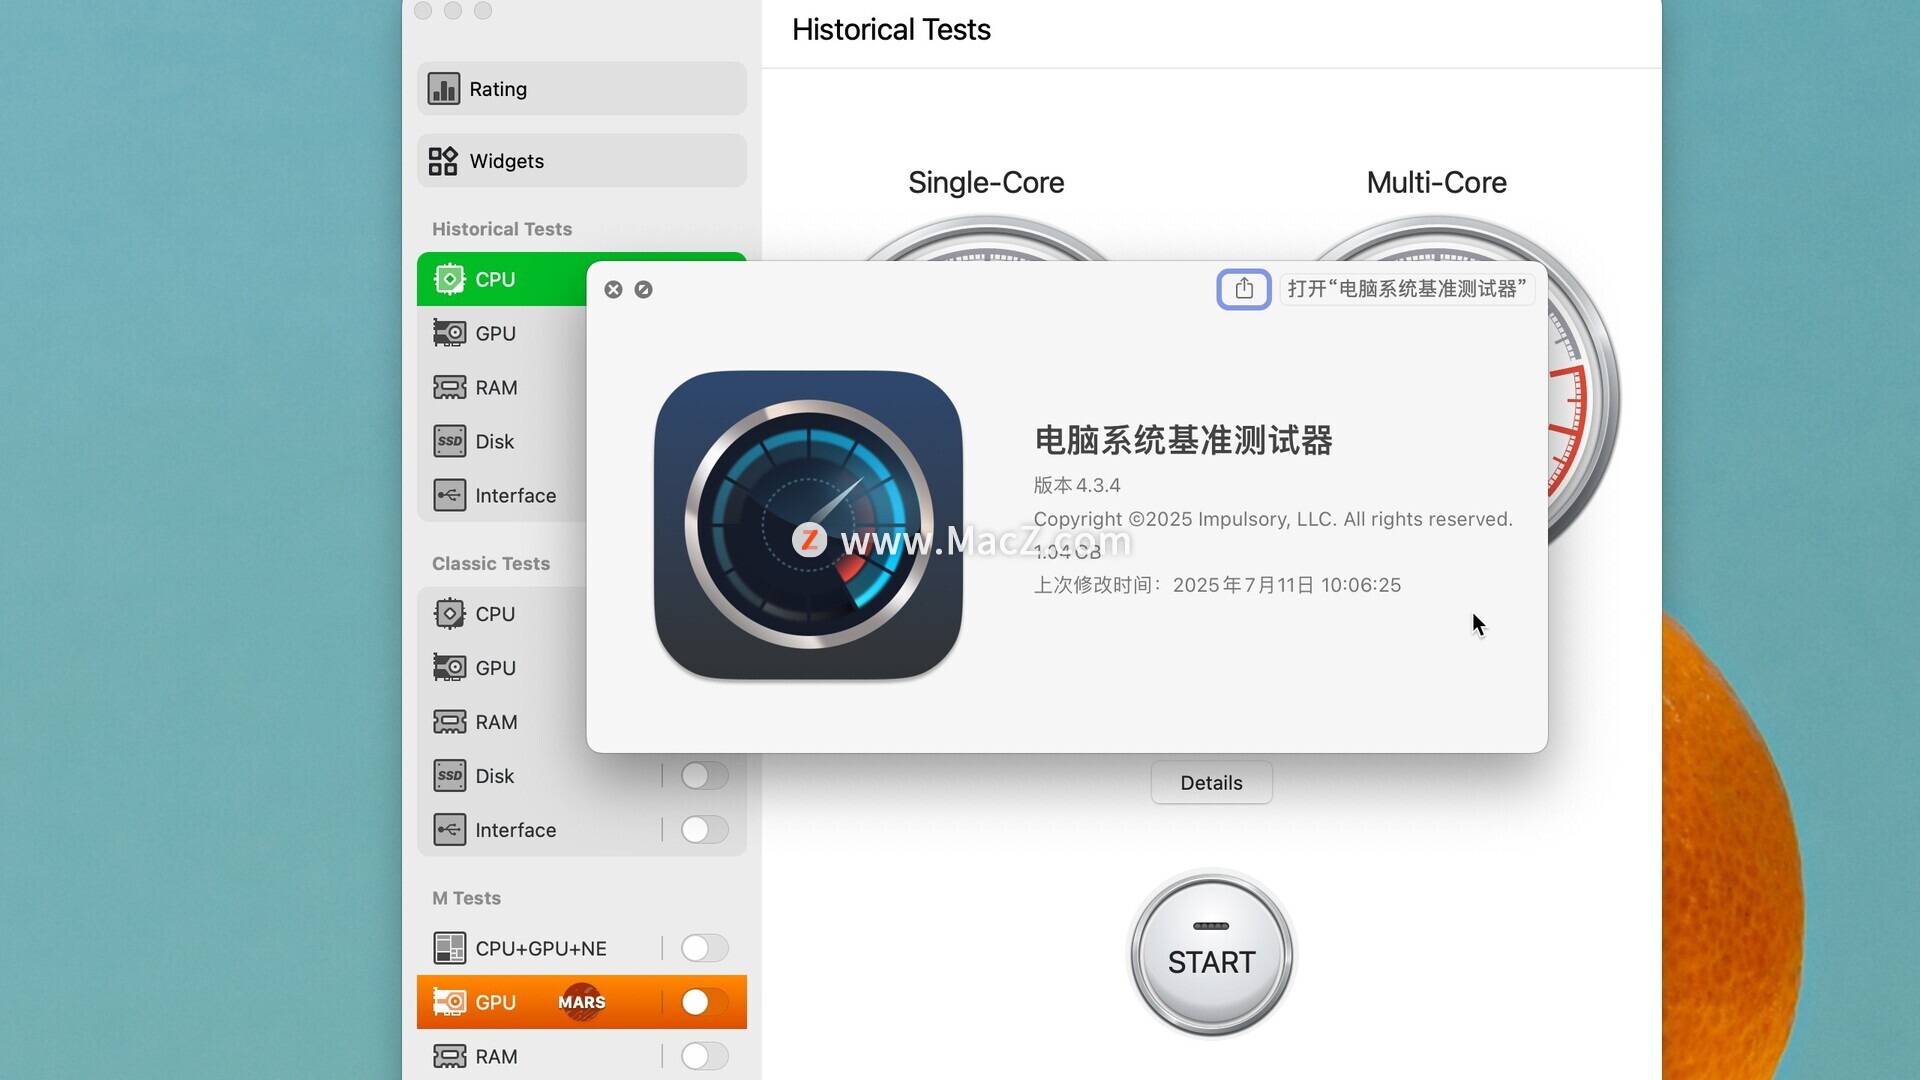The width and height of the screenshot is (1920, 1080).
Task: Select CPU under Historical Tests
Action: click(502, 279)
